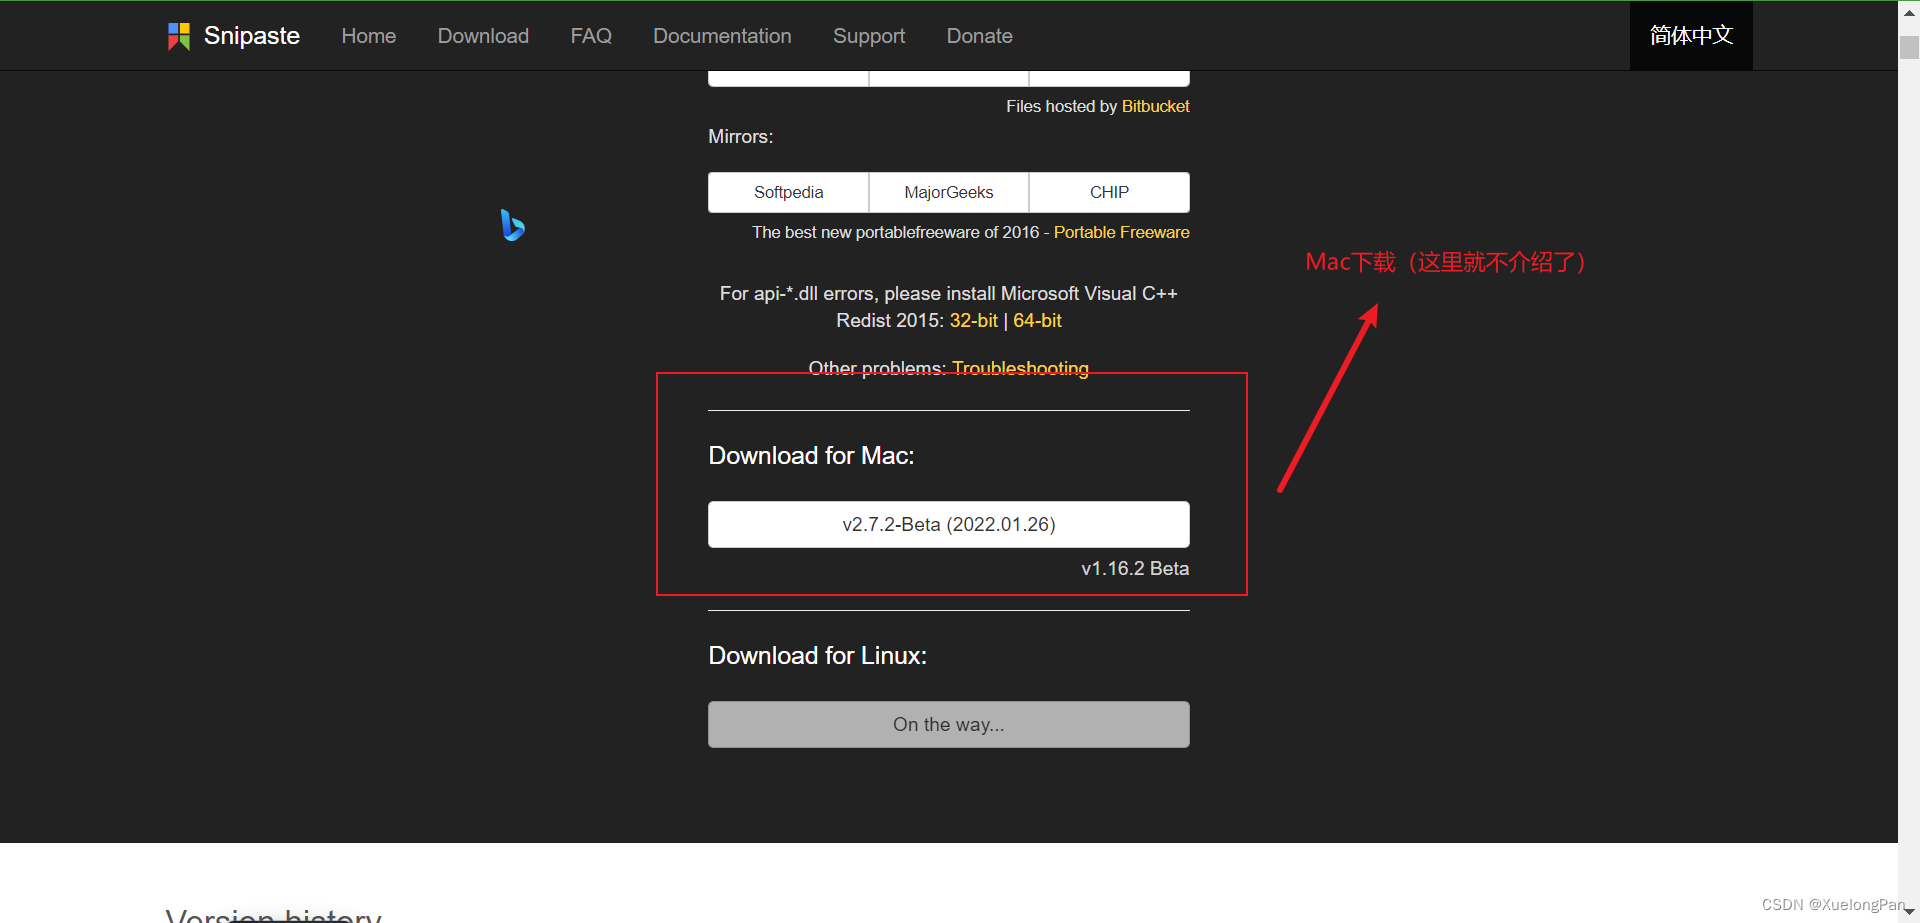Open the Troubleshooting link

[1020, 368]
